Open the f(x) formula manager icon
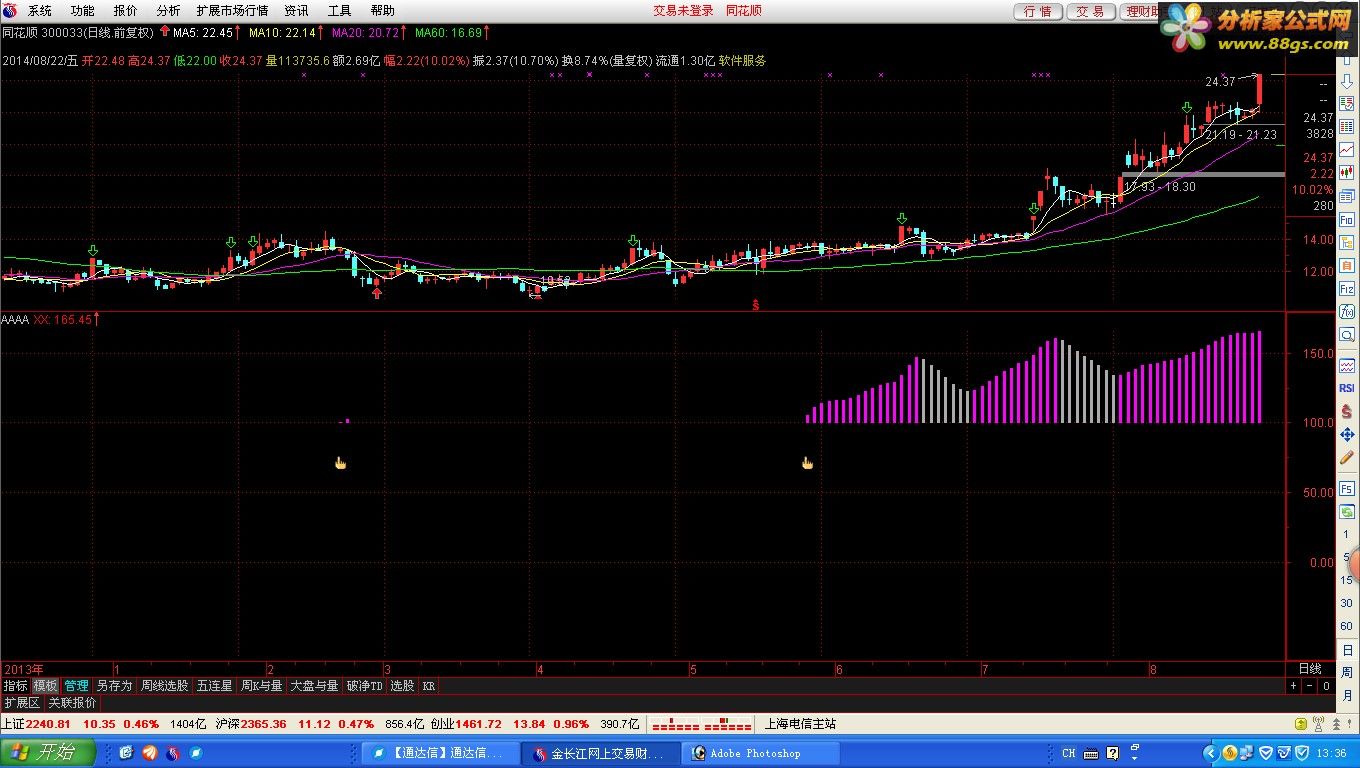Screen dimensions: 1360x768 [1347, 311]
